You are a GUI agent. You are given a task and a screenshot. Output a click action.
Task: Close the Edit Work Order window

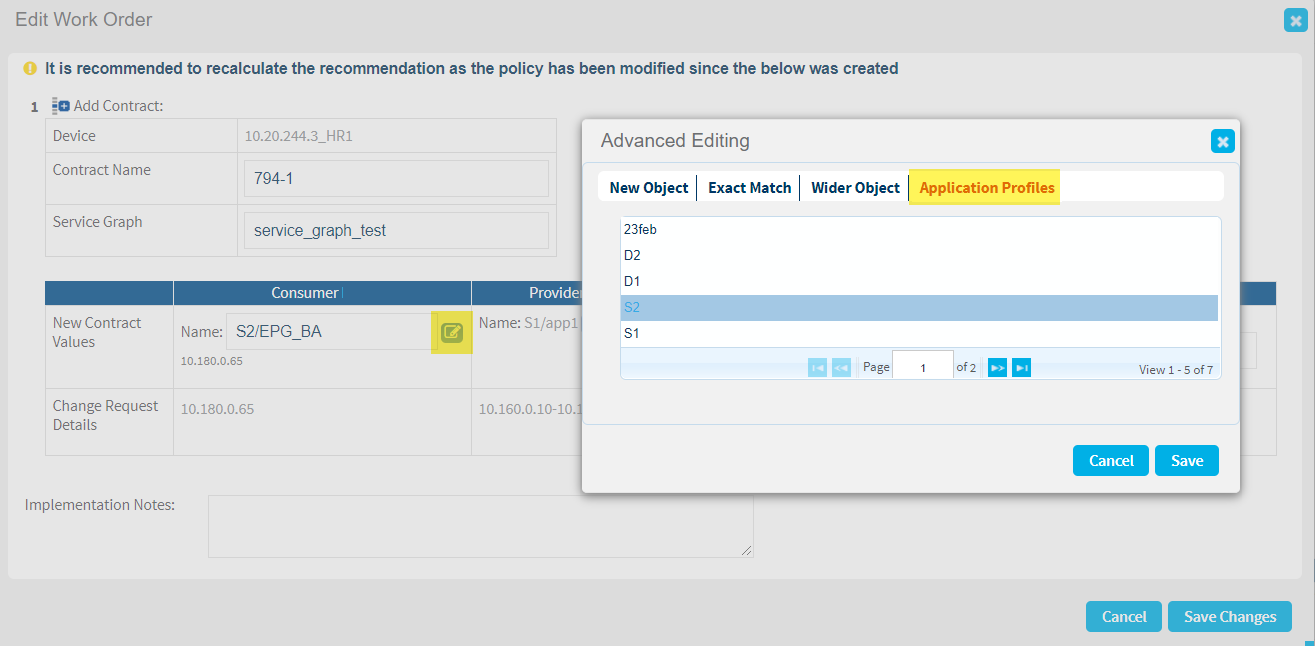(1295, 20)
